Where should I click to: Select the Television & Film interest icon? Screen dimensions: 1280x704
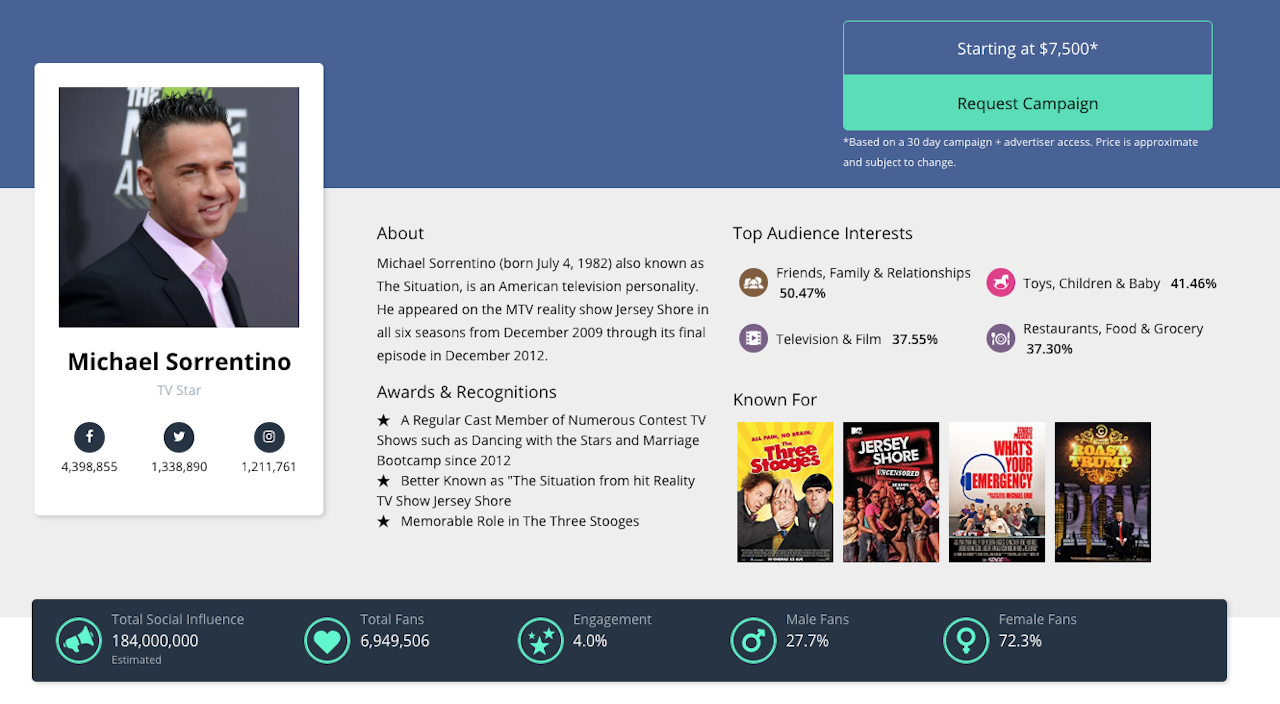753,338
